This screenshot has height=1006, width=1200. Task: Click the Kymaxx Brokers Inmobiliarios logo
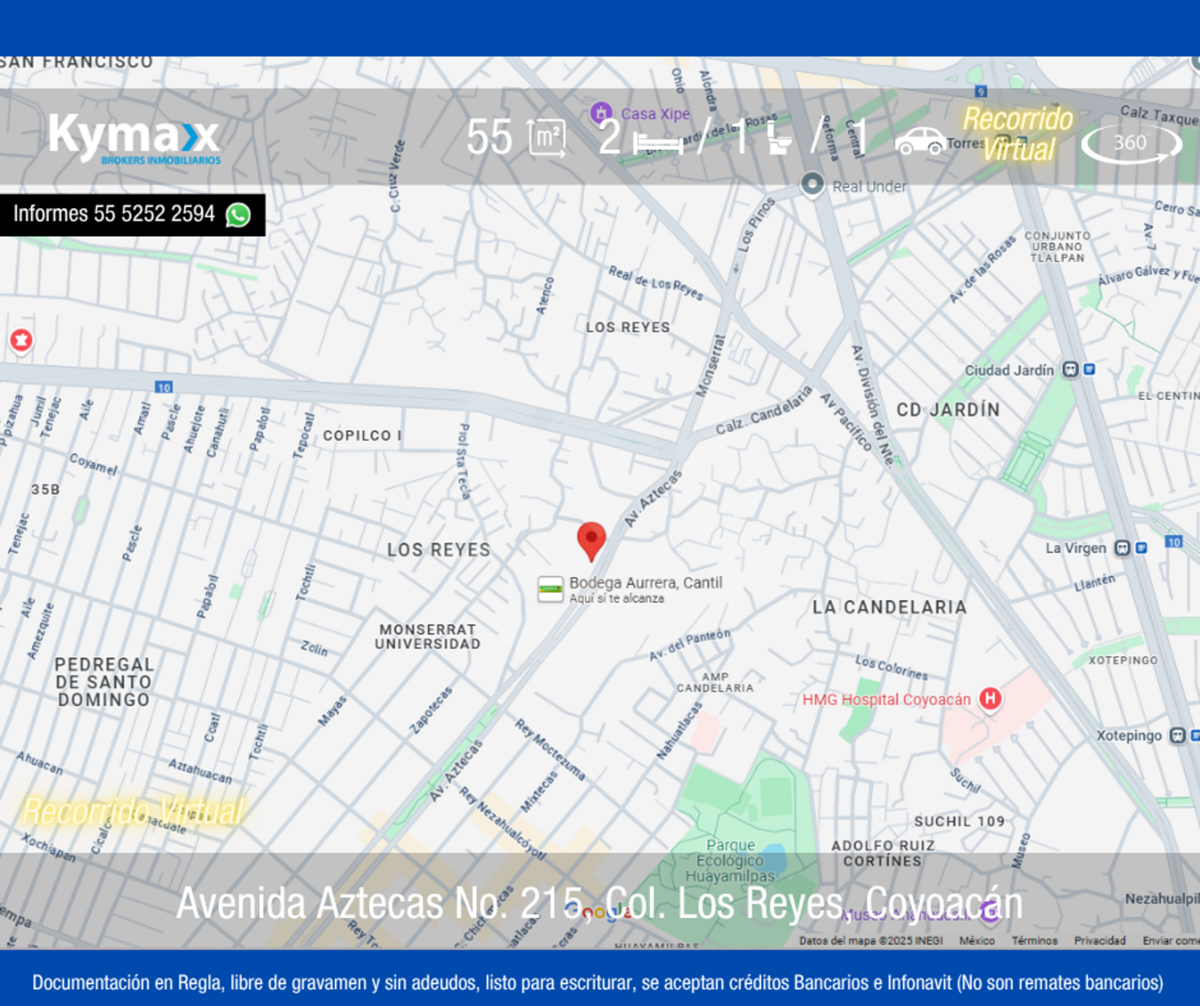[135, 139]
